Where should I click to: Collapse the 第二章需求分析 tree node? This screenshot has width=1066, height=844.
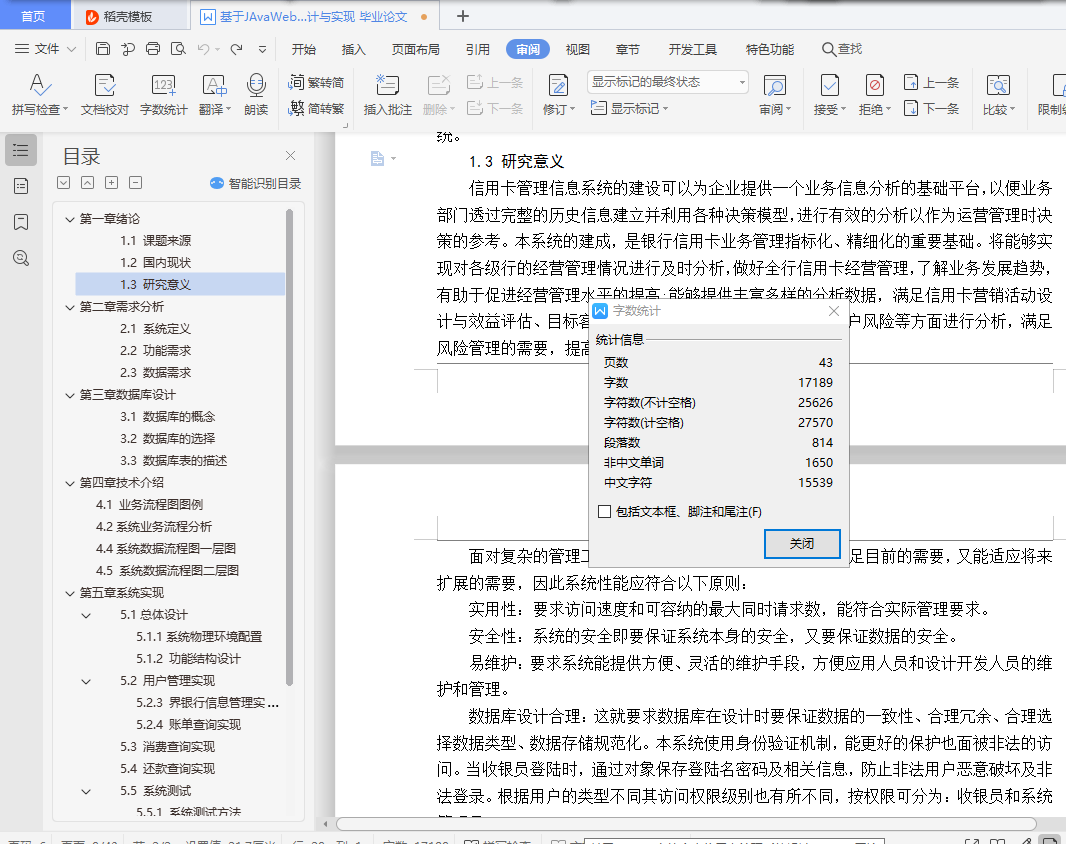[x=69, y=307]
